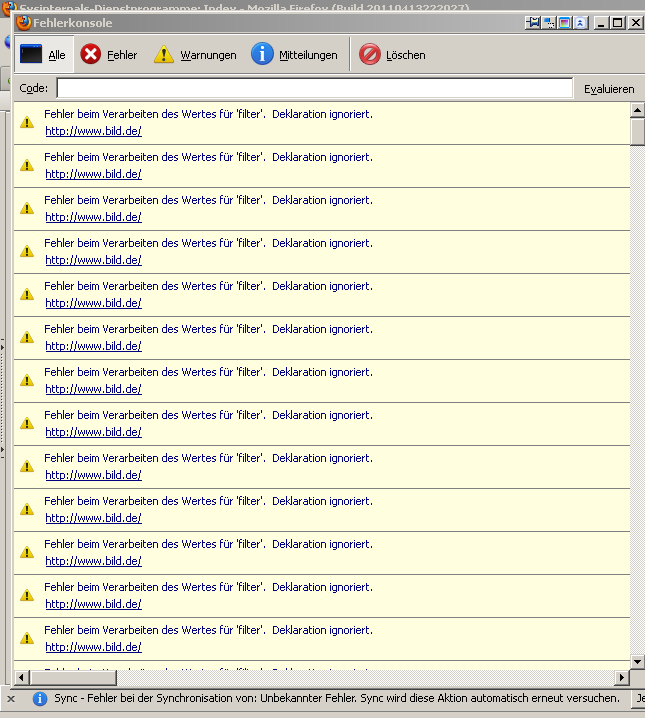The width and height of the screenshot is (645, 718).
Task: Click the vertical scrollbar down arrow
Action: (637, 661)
